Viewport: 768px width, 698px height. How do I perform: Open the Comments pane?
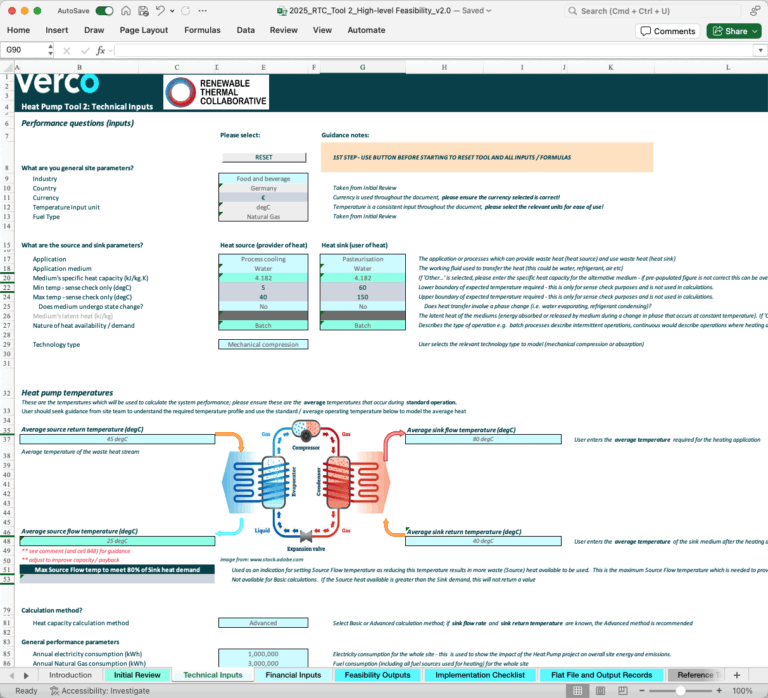pos(668,31)
